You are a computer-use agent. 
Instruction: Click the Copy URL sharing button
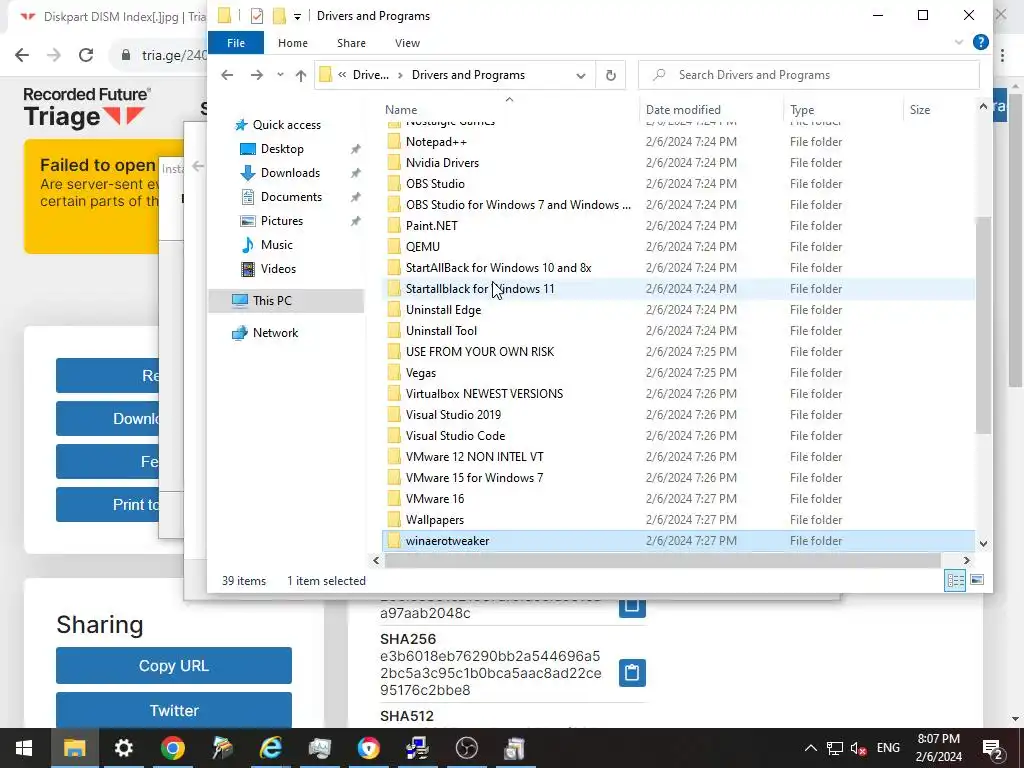click(174, 665)
